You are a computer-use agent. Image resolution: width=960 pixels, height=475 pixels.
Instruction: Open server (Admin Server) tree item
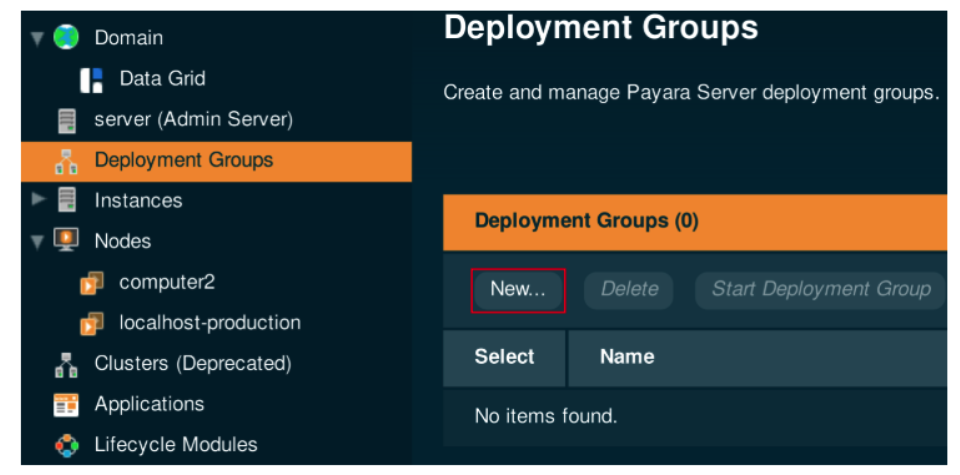(193, 120)
